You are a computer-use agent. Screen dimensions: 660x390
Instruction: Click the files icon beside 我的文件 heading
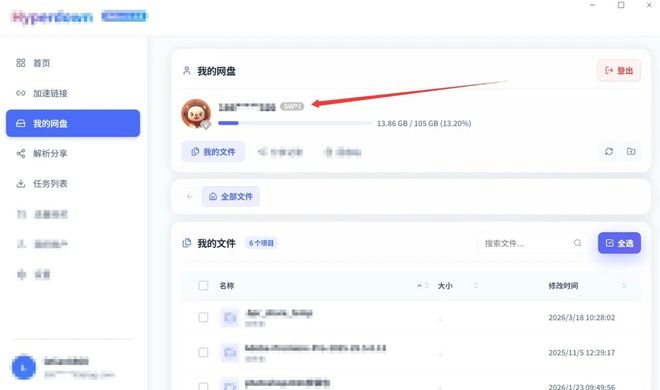point(186,243)
